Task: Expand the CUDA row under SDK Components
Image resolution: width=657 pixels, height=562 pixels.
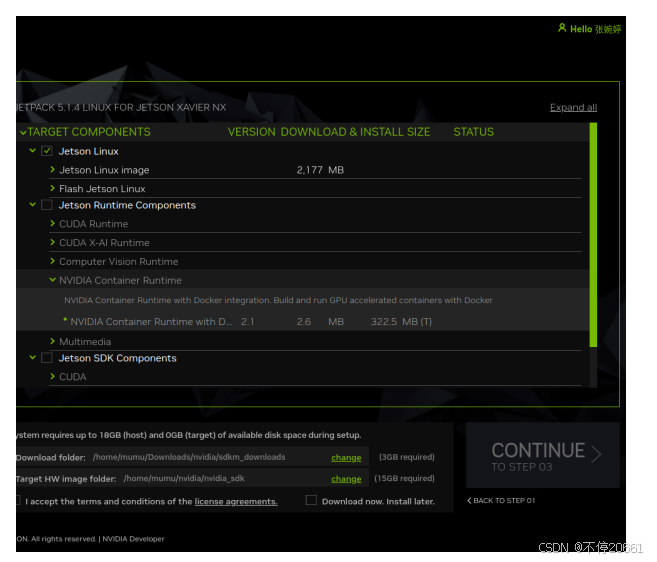Action: (x=52, y=376)
